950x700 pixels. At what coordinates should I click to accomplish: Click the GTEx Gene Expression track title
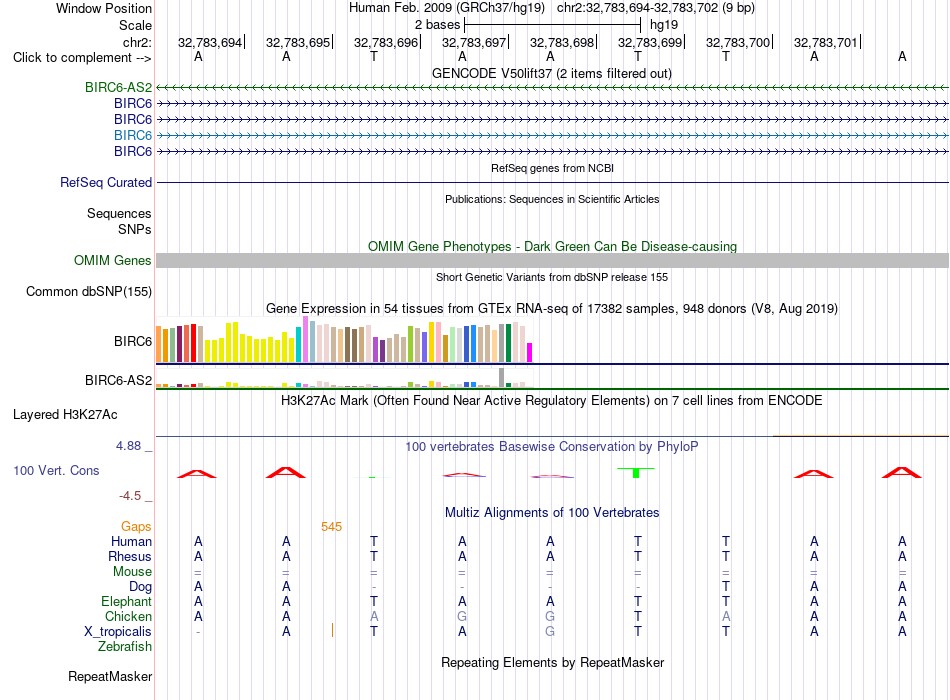[x=552, y=308]
